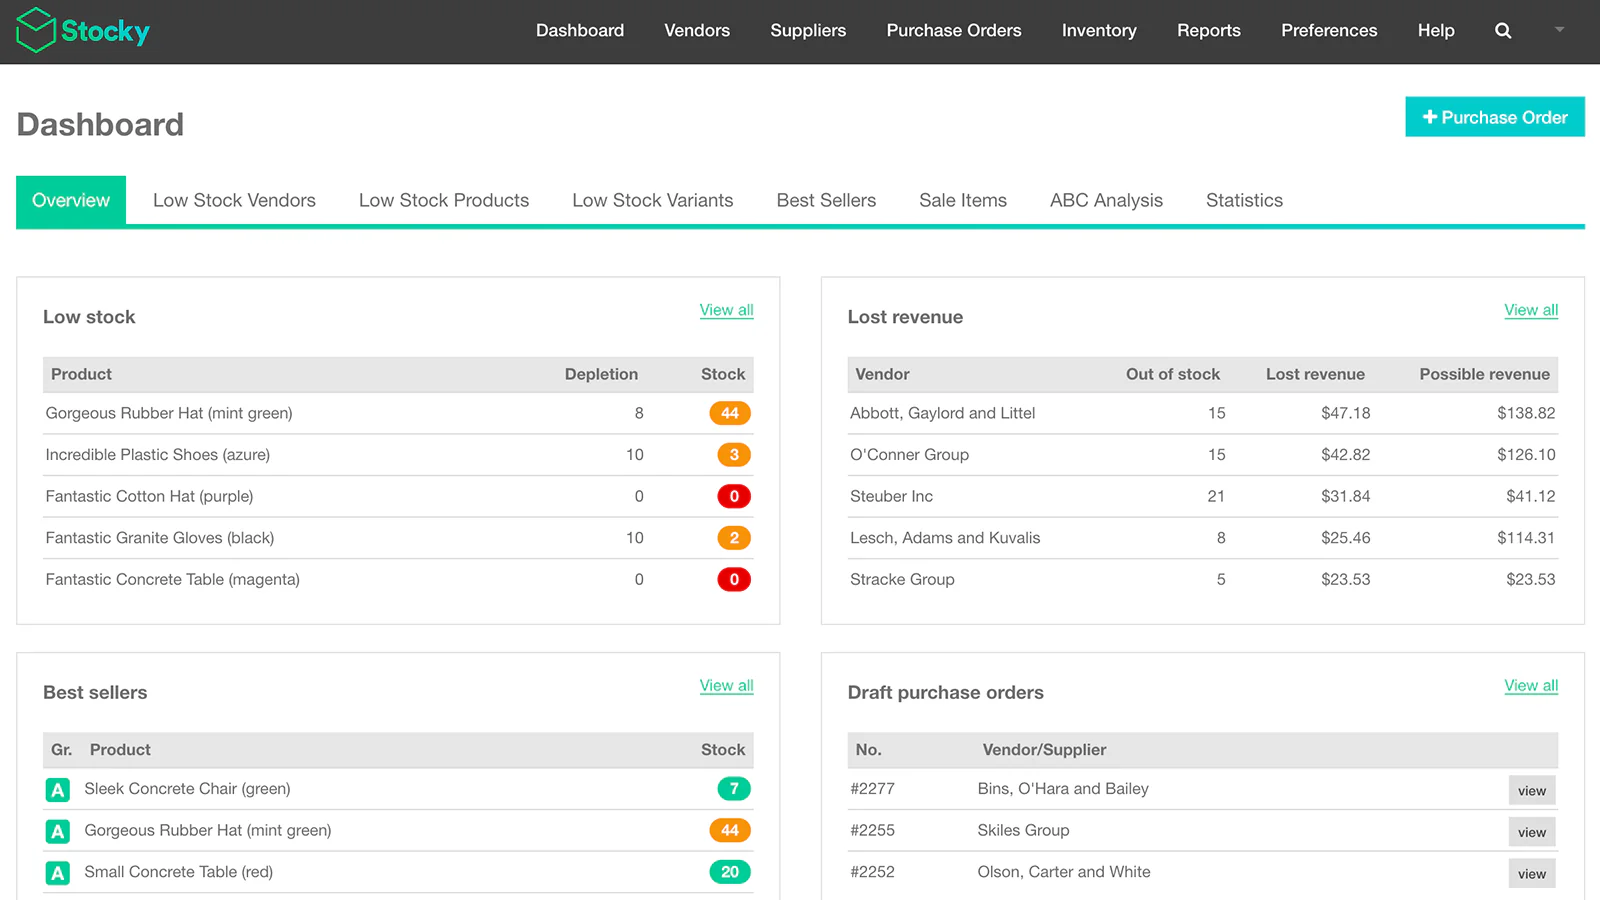
Task: Click the A grade badge beside Sleek Concrete Chair
Action: point(57,789)
